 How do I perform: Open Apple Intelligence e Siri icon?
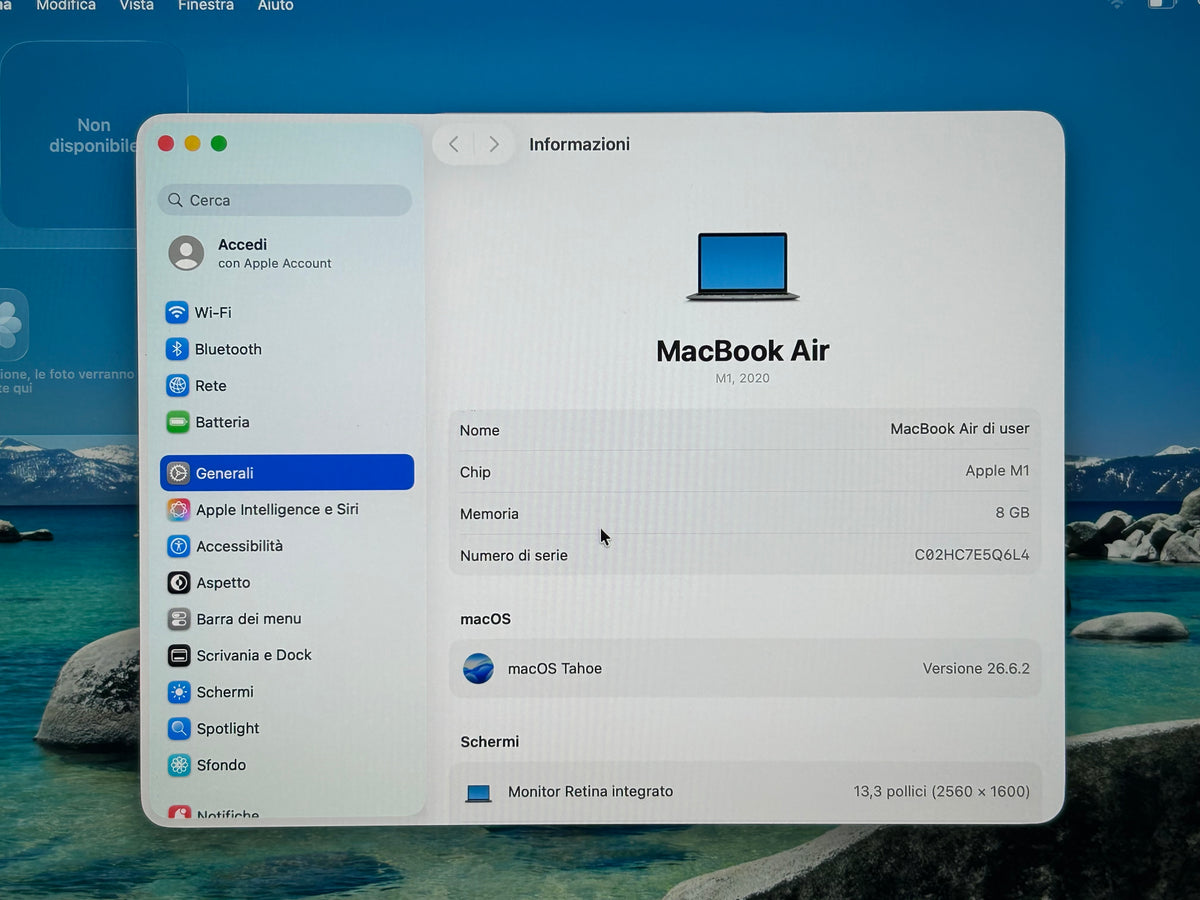pos(179,510)
